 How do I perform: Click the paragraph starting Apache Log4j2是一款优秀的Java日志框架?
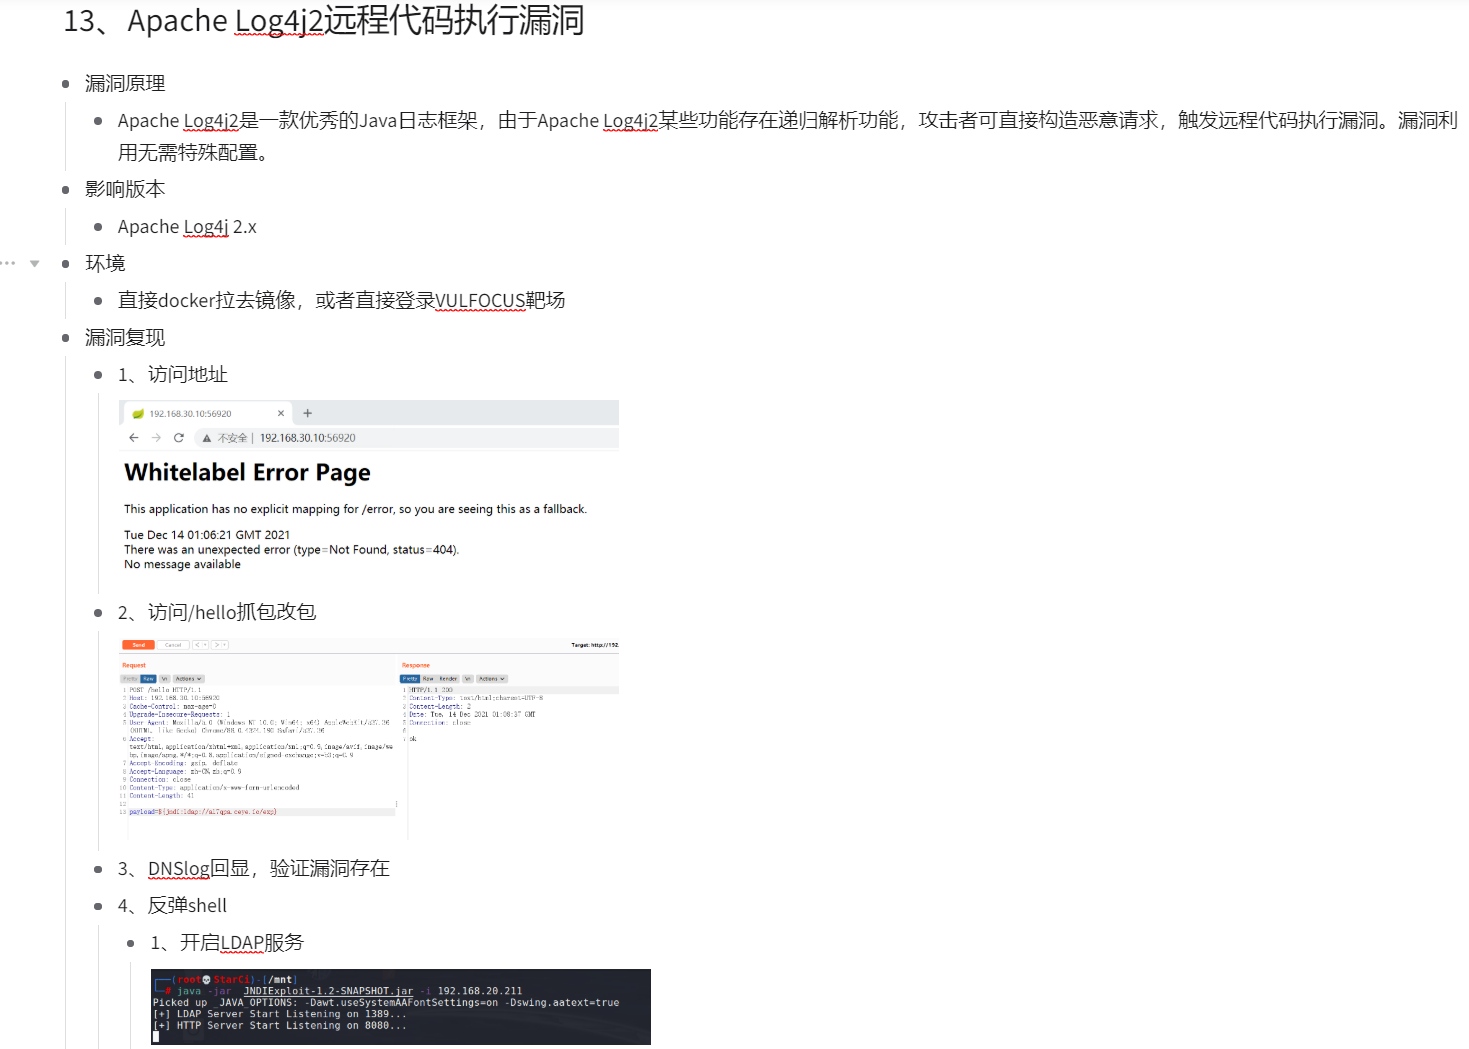pos(788,136)
